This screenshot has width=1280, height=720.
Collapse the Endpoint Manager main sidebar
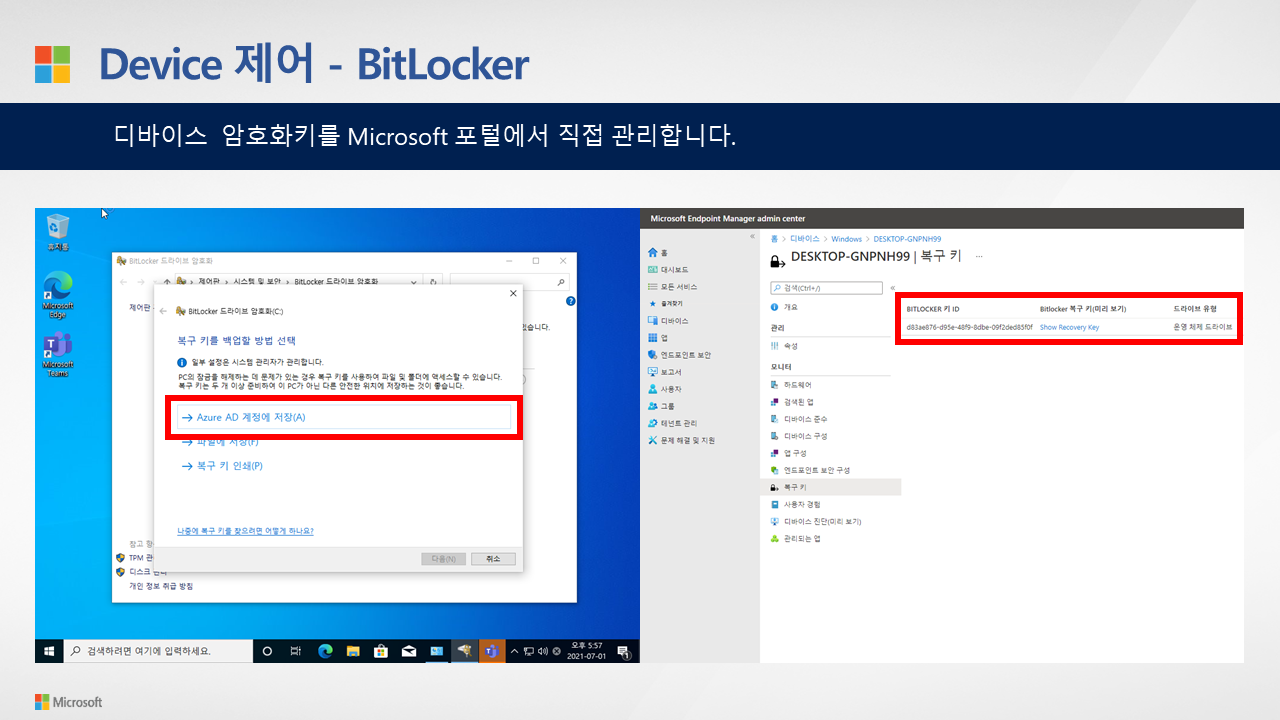[x=752, y=236]
